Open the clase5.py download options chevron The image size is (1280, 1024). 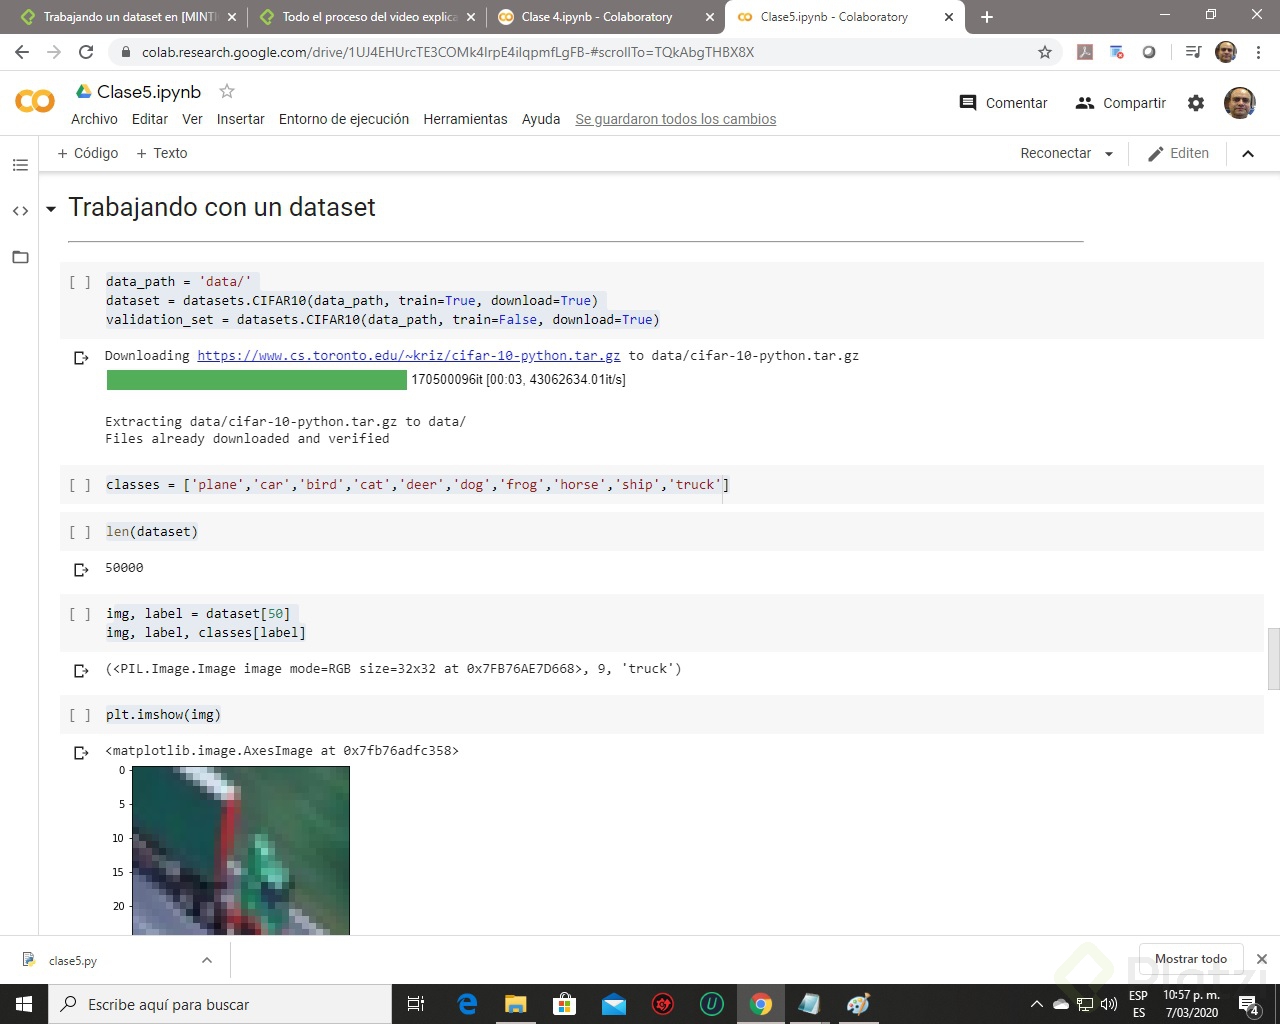207,961
